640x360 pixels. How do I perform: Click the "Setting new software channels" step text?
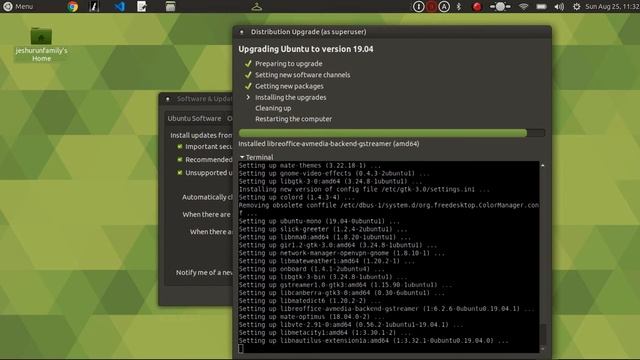(x=302, y=75)
